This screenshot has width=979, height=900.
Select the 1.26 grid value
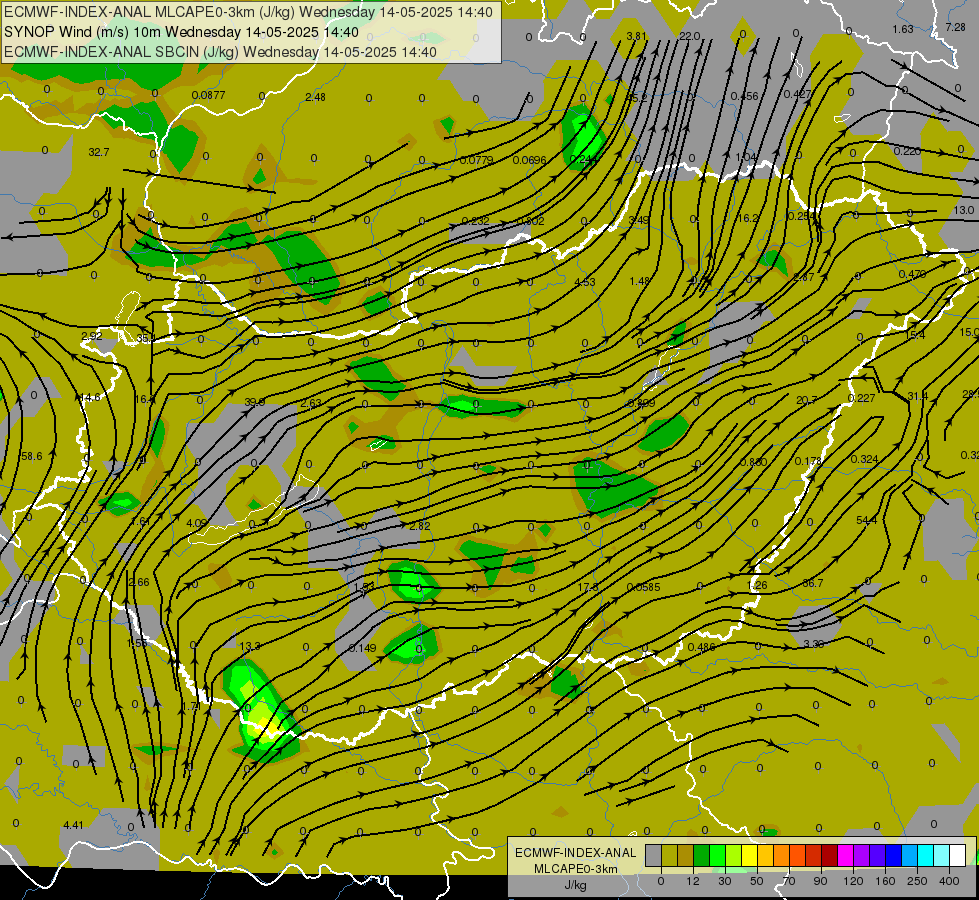click(x=757, y=585)
